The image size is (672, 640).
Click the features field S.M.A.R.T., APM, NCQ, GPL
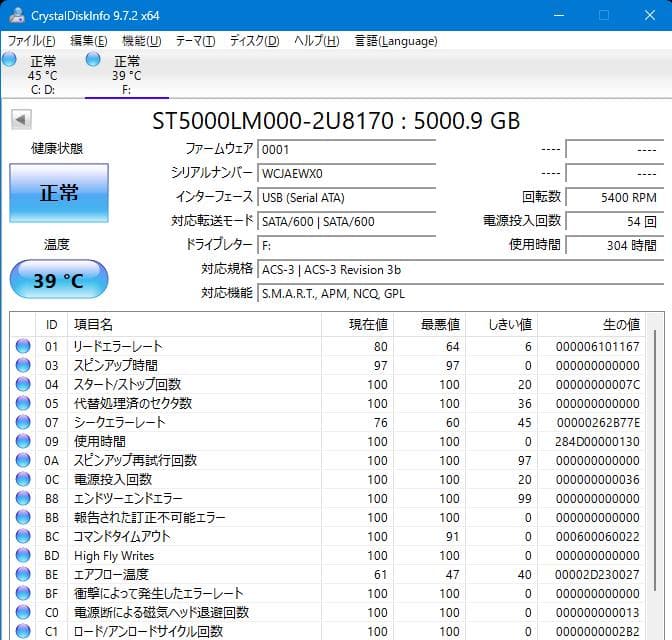click(461, 294)
